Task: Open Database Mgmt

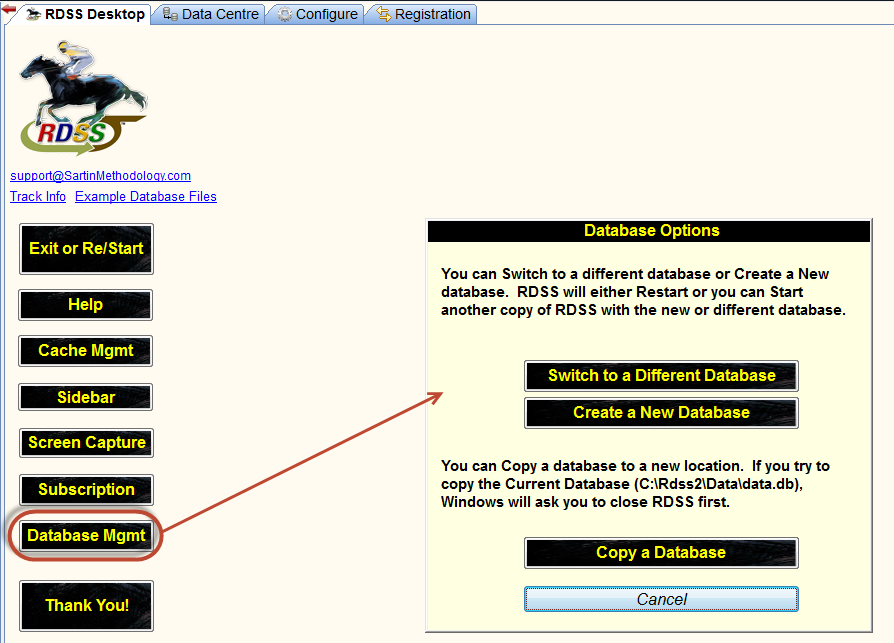Action: tap(86, 536)
